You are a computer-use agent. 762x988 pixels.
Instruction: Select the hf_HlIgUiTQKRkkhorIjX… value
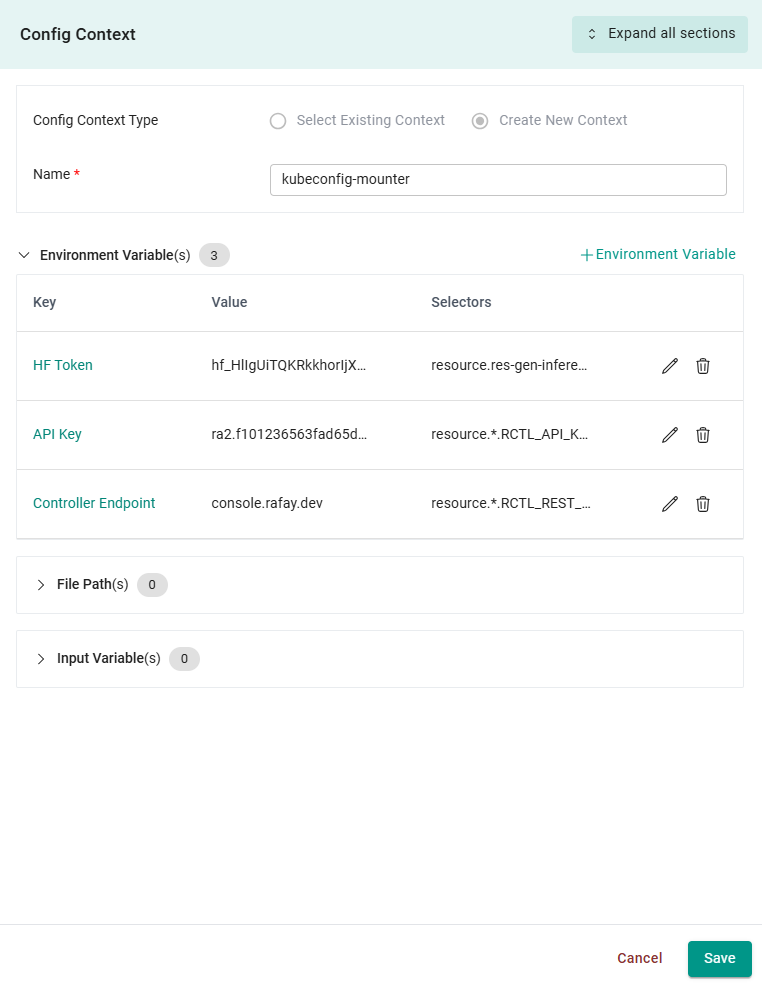tap(289, 365)
